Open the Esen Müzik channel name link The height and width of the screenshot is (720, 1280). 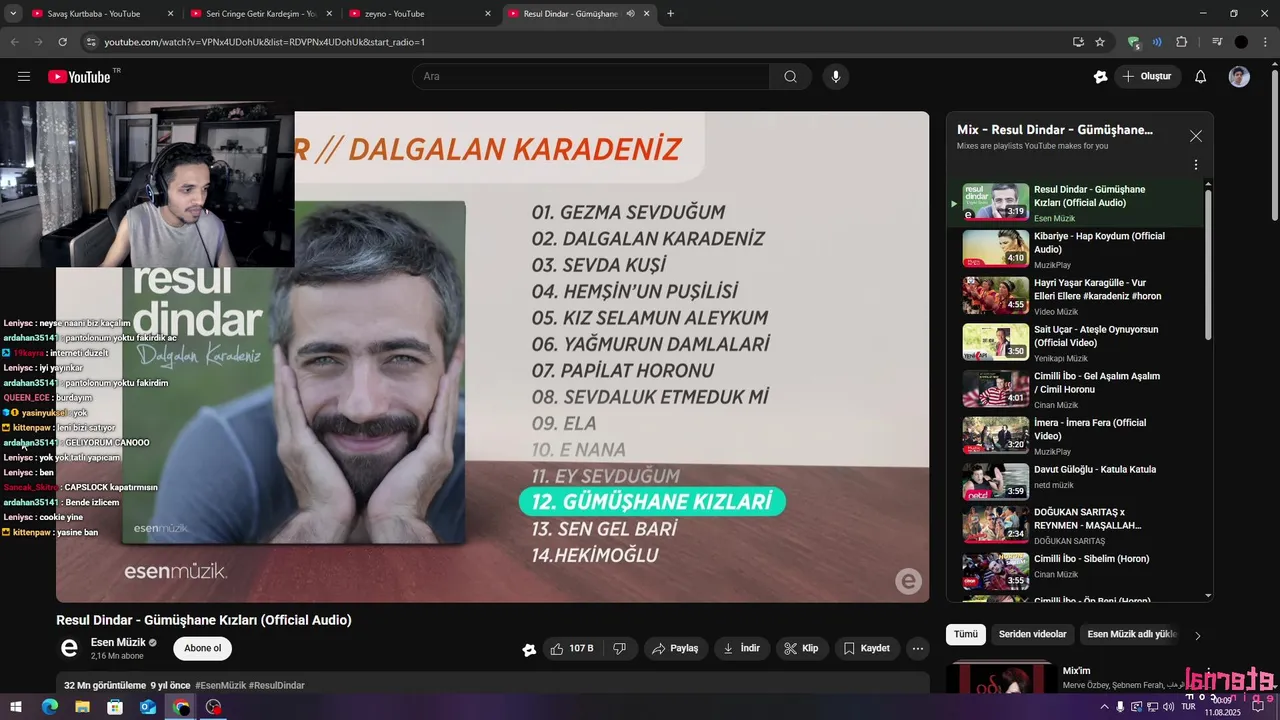118,642
